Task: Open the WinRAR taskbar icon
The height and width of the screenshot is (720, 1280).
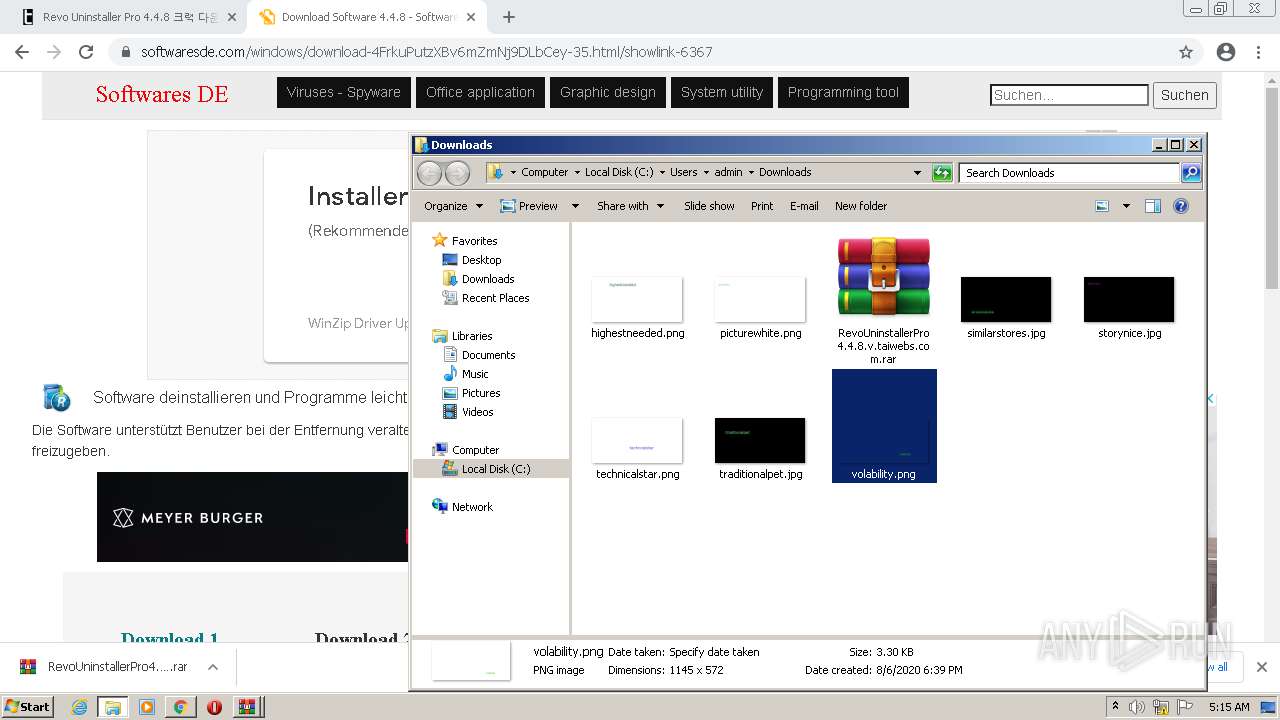Action: tap(246, 707)
